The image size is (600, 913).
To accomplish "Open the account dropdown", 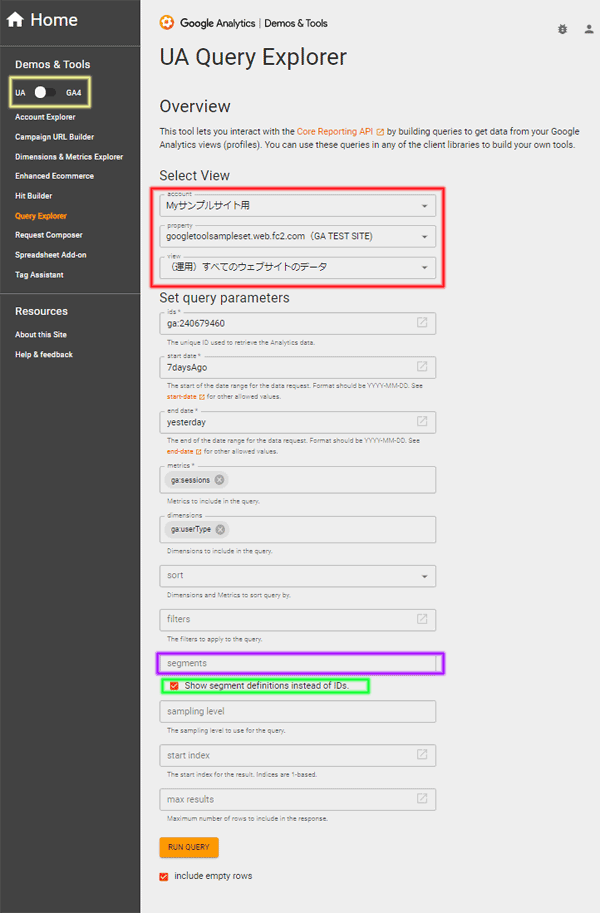I will 298,206.
